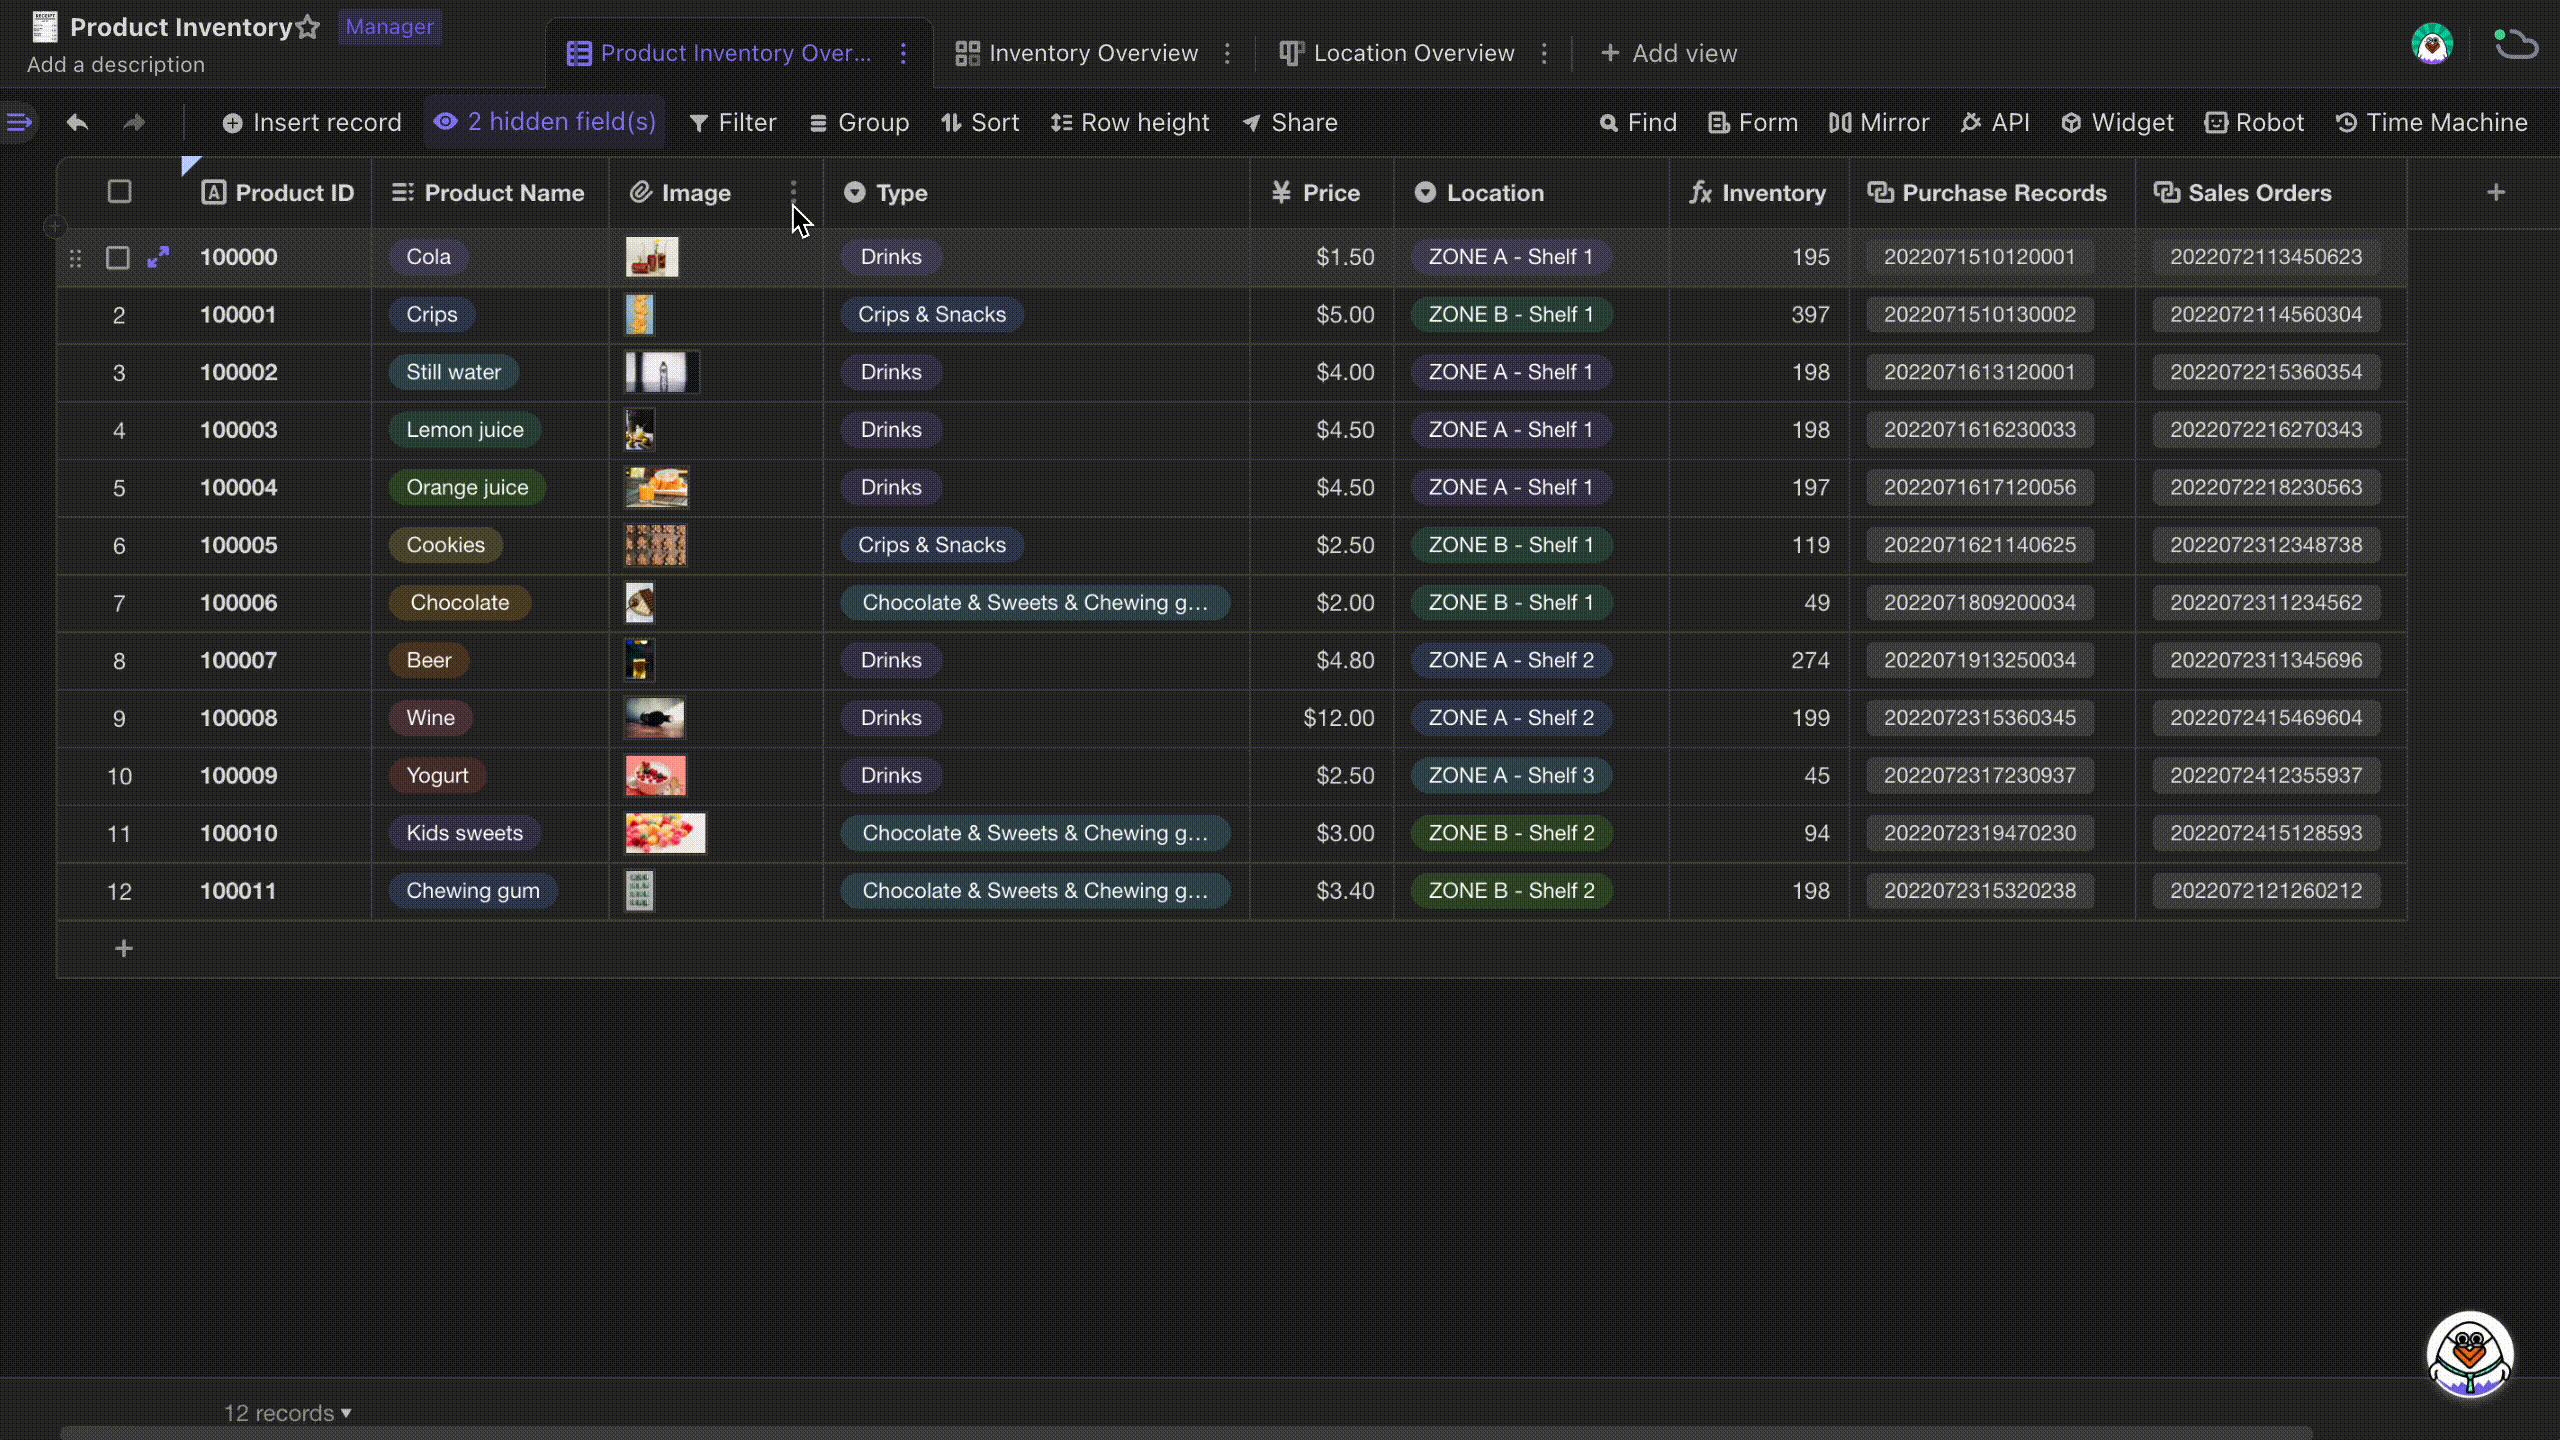Open the Robot automation icon

tap(2254, 121)
